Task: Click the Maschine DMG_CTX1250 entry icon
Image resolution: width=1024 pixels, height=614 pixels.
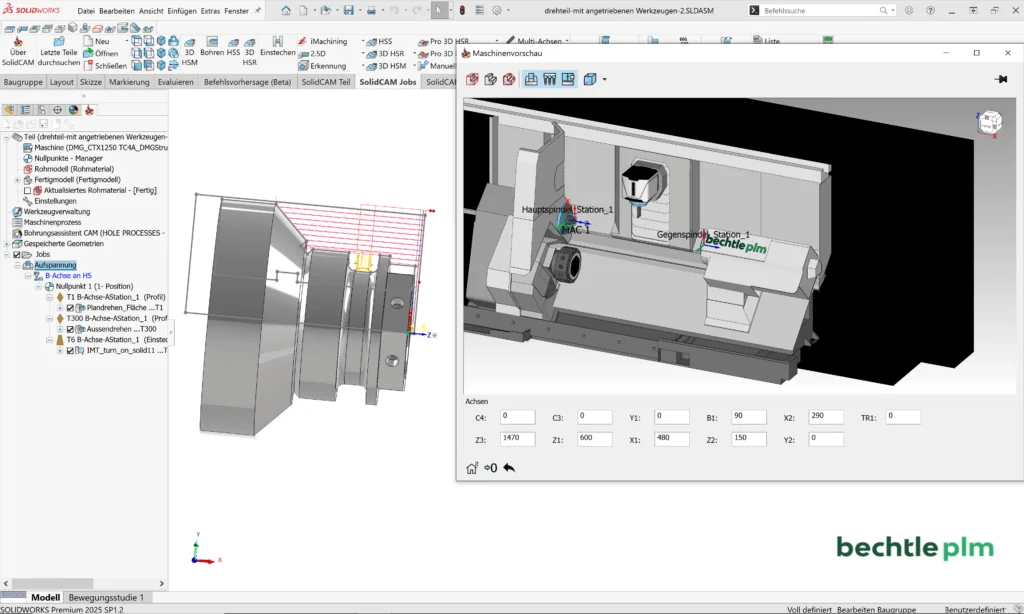Action: [x=27, y=146]
